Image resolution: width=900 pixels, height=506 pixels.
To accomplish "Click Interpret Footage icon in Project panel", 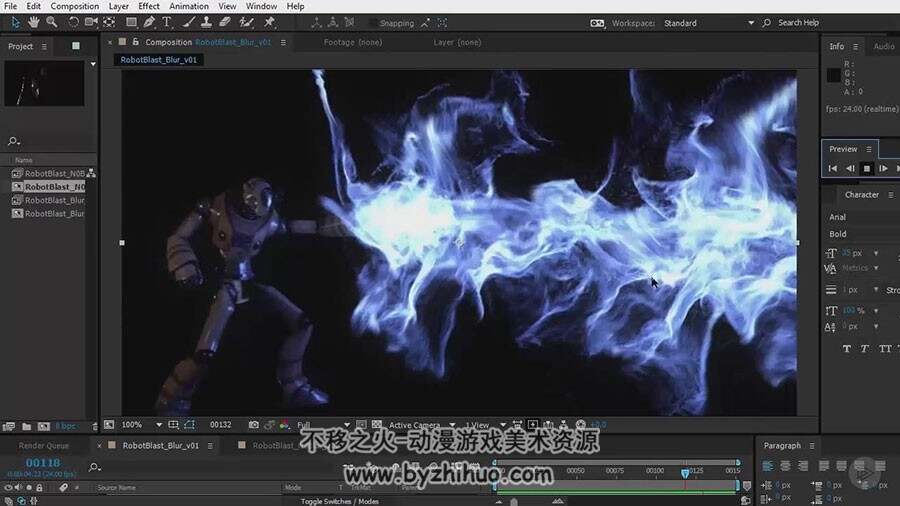I will (9, 426).
